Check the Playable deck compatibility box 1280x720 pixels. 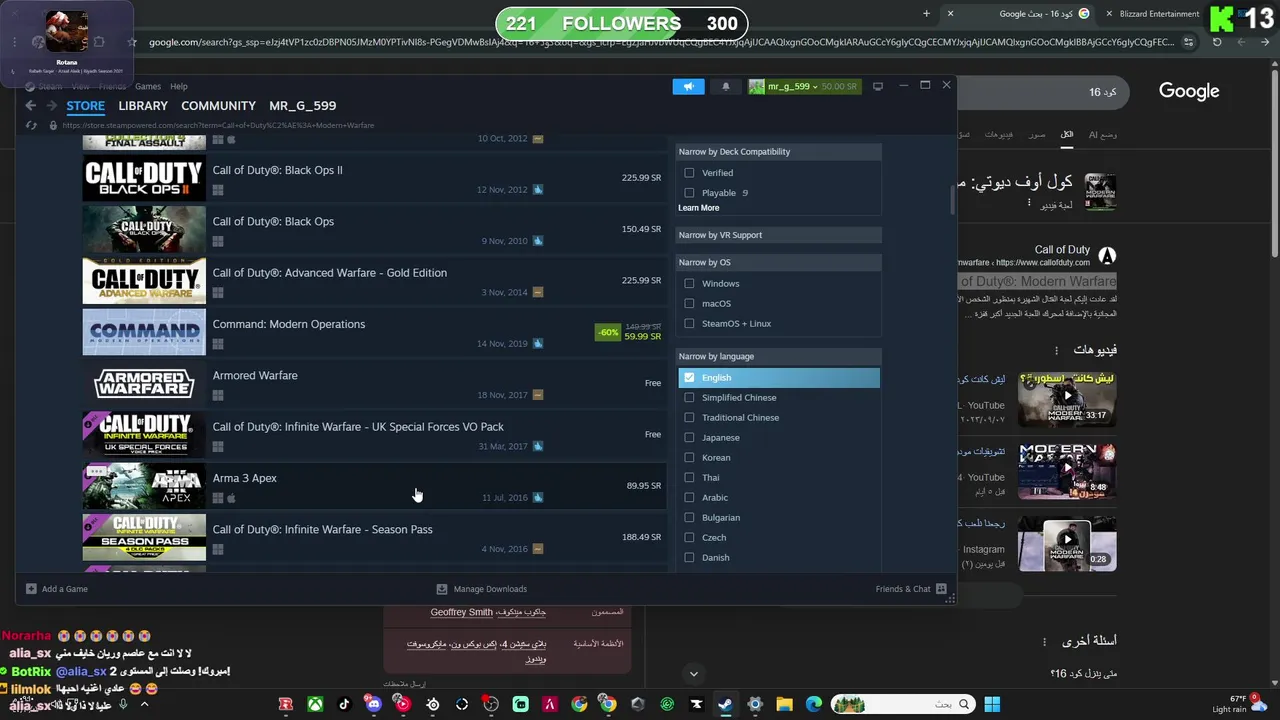[689, 193]
